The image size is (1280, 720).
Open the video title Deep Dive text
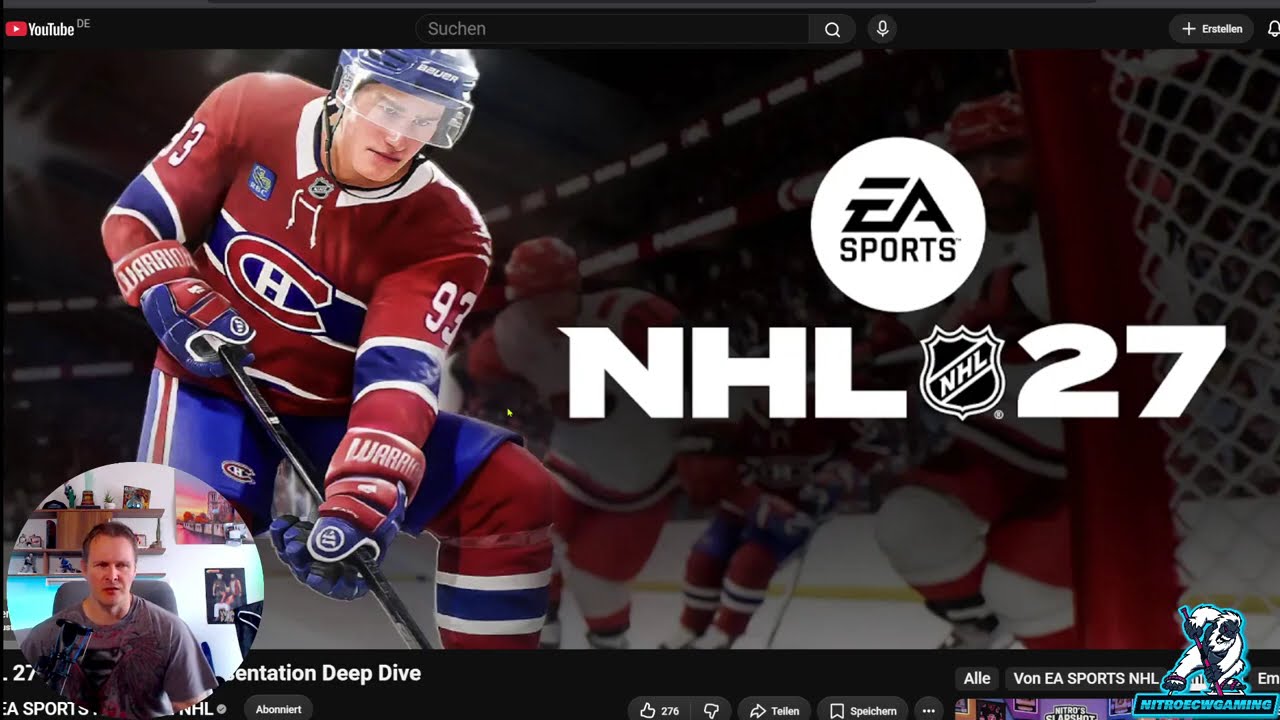tap(212, 673)
